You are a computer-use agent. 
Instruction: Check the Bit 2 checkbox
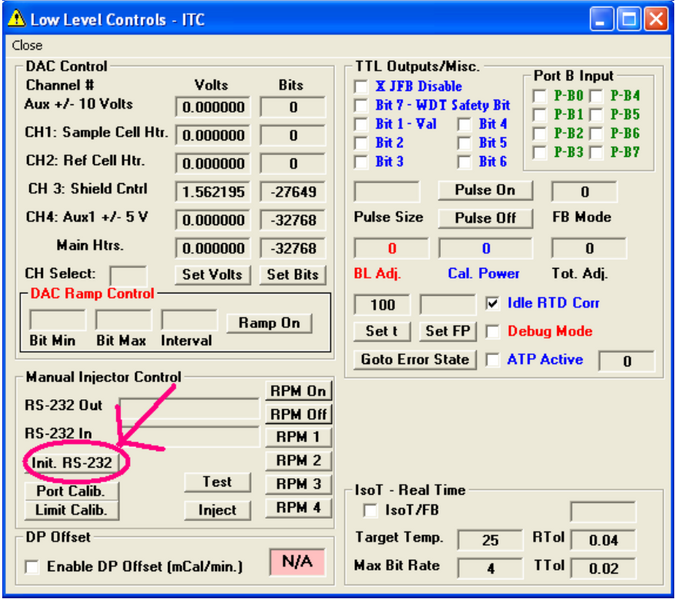coord(361,143)
